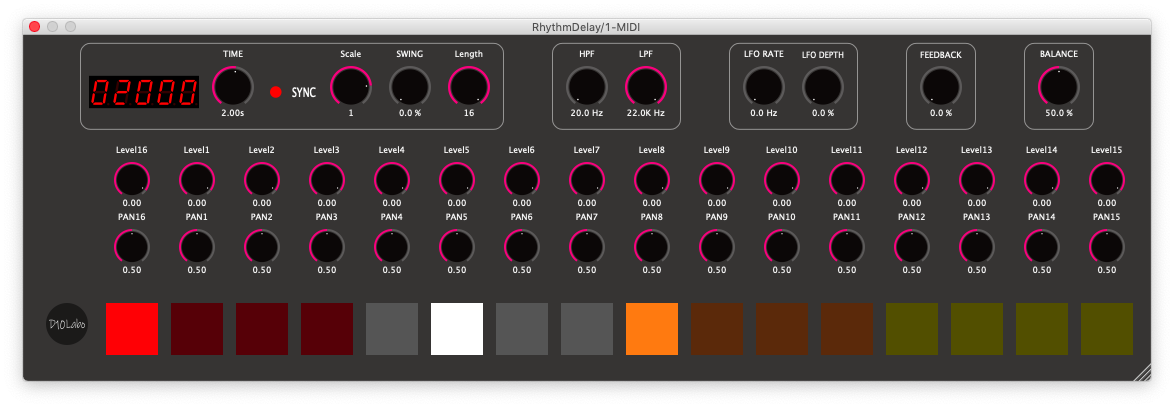
Task: Click the Level9 knob
Action: coord(717,180)
